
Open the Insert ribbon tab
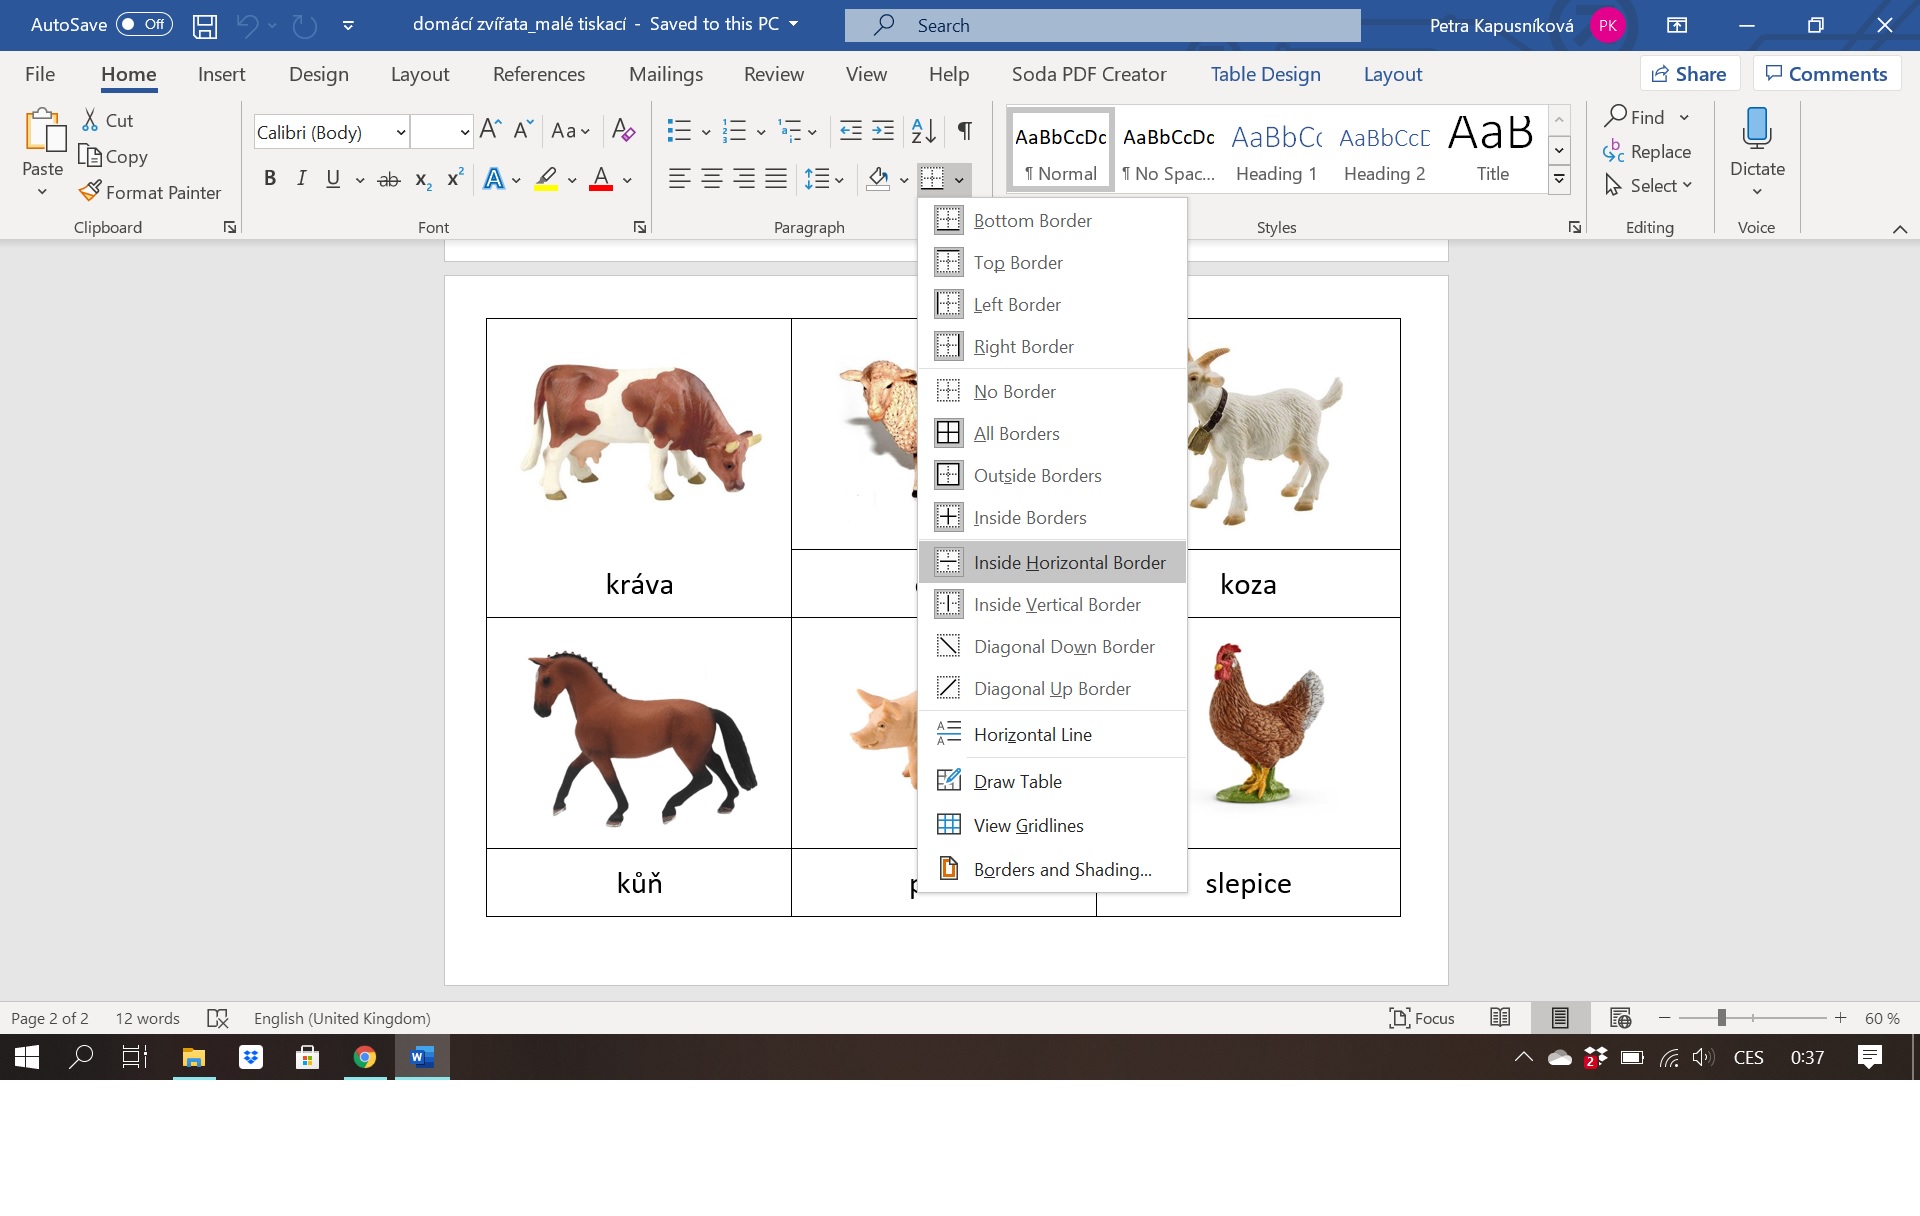click(221, 74)
